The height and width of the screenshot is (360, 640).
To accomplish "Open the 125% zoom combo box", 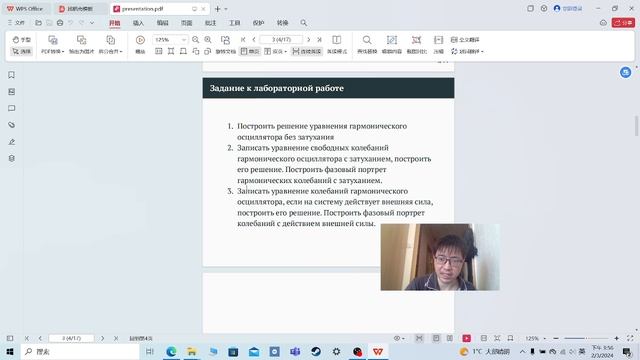I will coord(170,40).
